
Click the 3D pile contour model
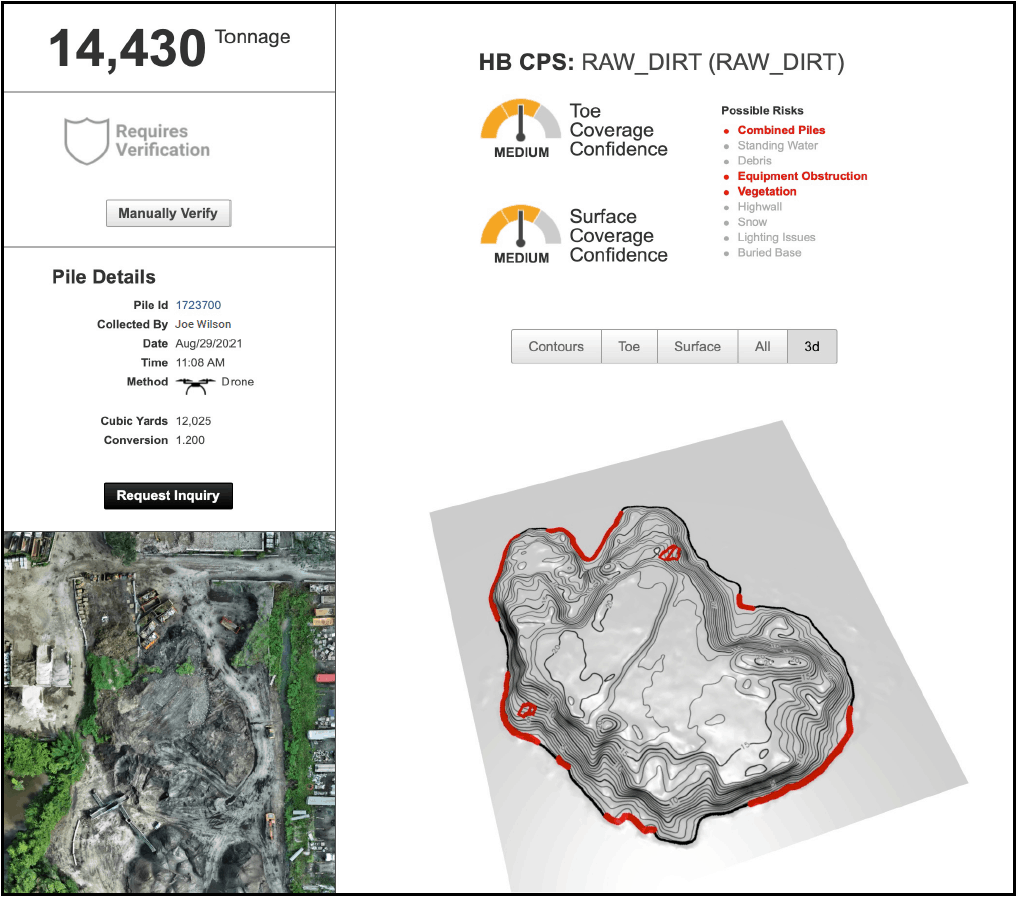[680, 680]
